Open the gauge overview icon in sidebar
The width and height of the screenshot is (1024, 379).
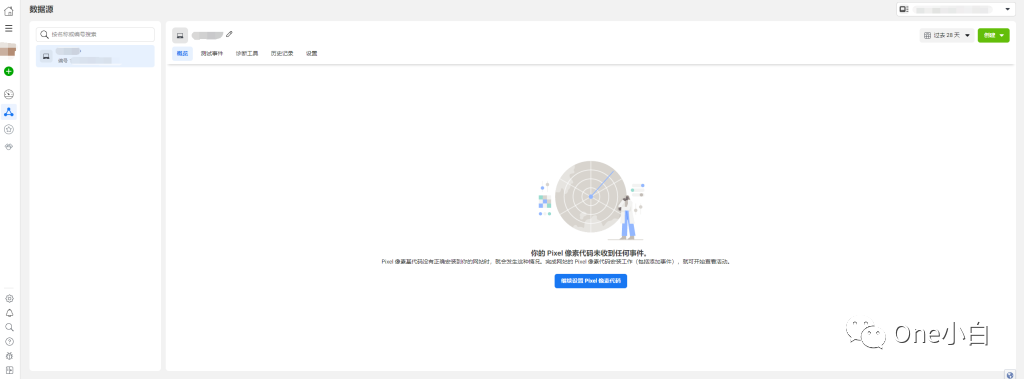point(8,95)
